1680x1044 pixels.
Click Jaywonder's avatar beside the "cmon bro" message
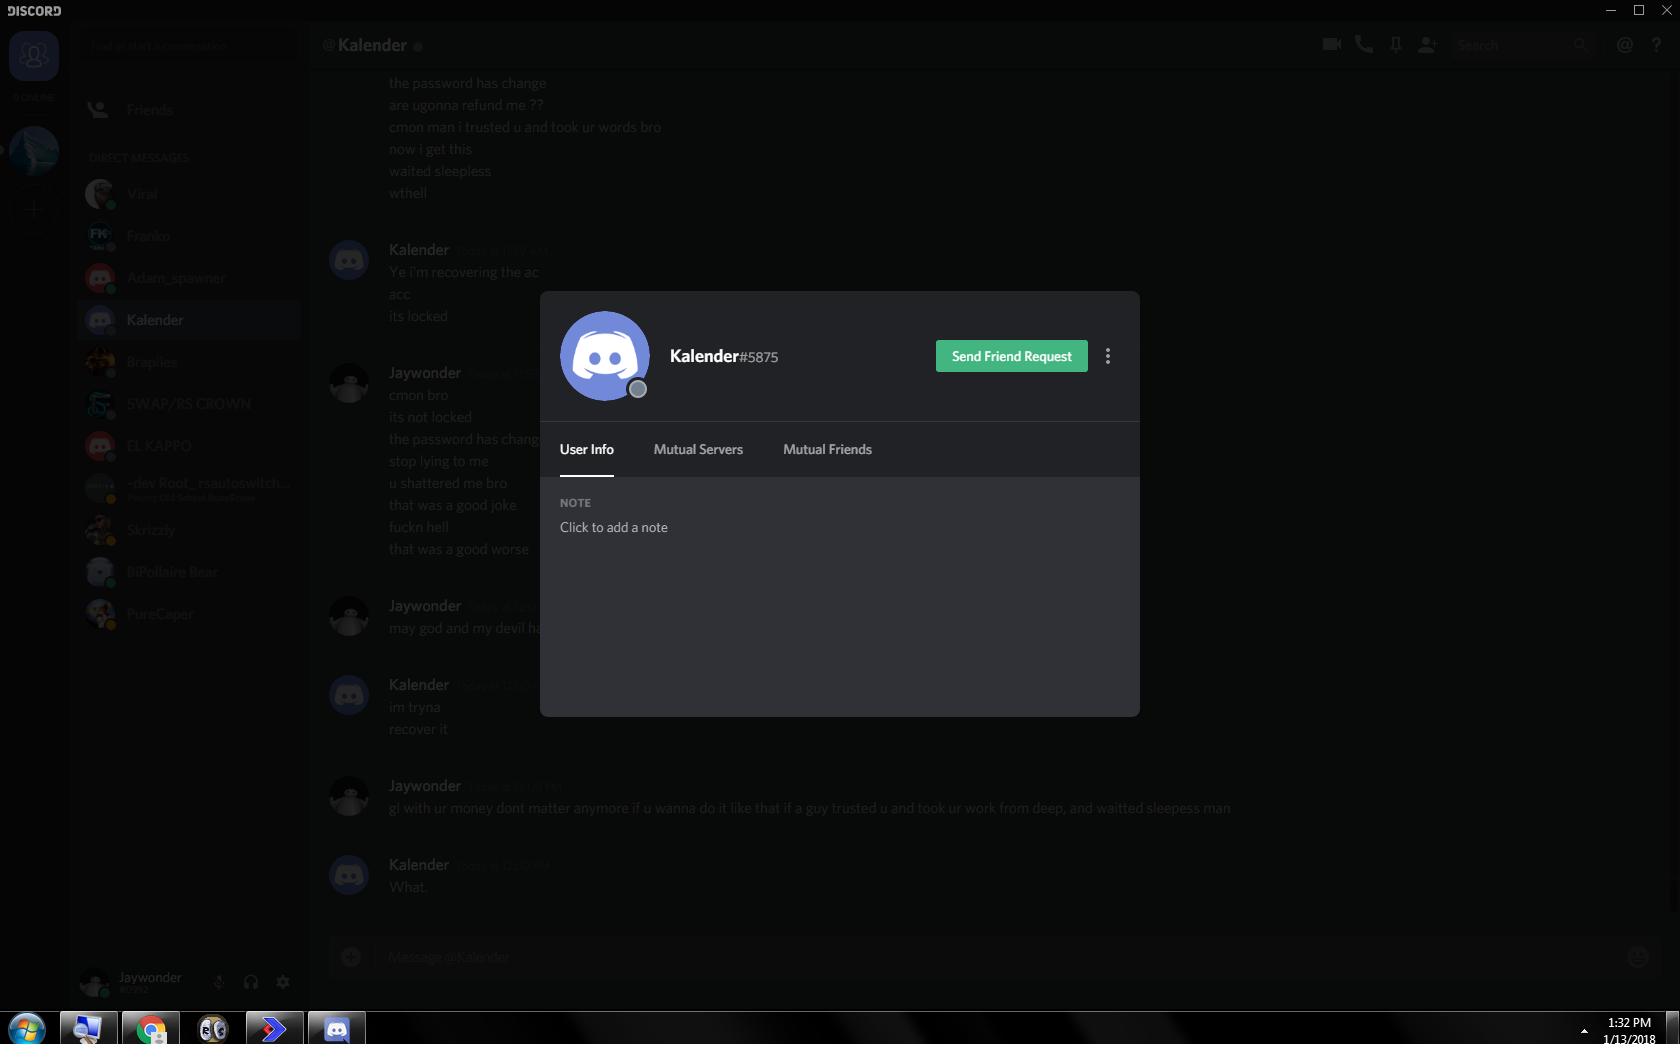349,383
